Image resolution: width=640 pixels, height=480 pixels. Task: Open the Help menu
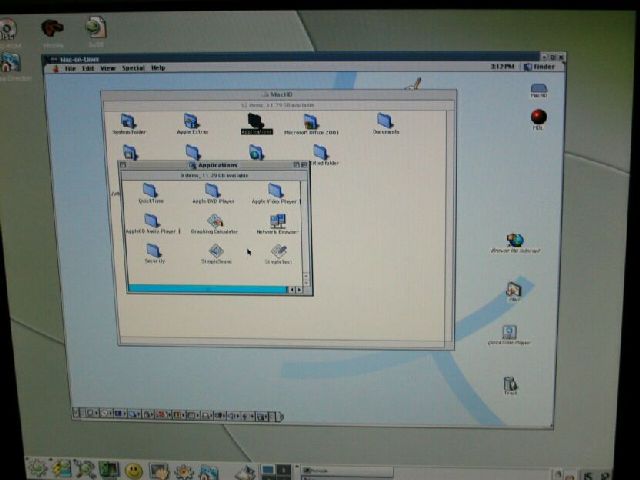[x=158, y=68]
